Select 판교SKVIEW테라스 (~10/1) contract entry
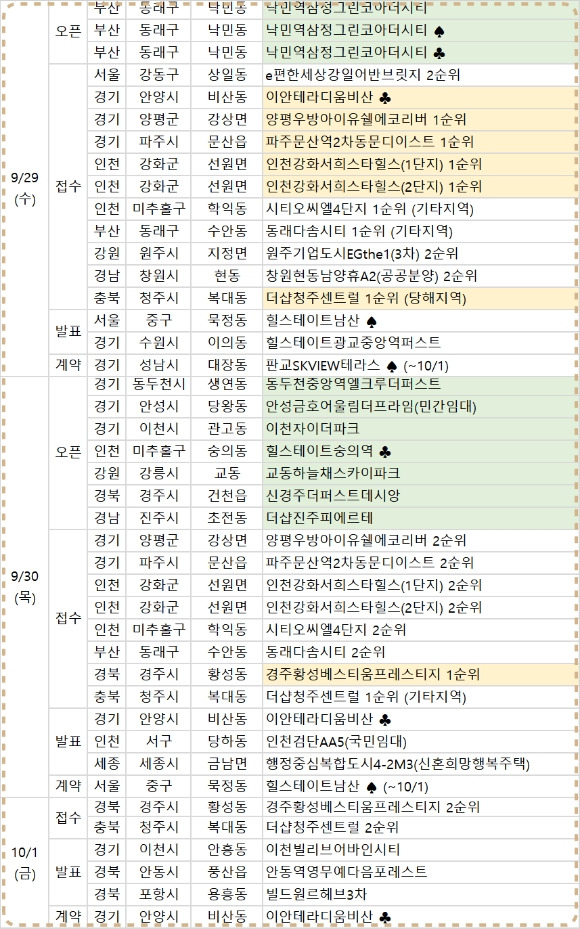580x929 pixels. click(357, 366)
